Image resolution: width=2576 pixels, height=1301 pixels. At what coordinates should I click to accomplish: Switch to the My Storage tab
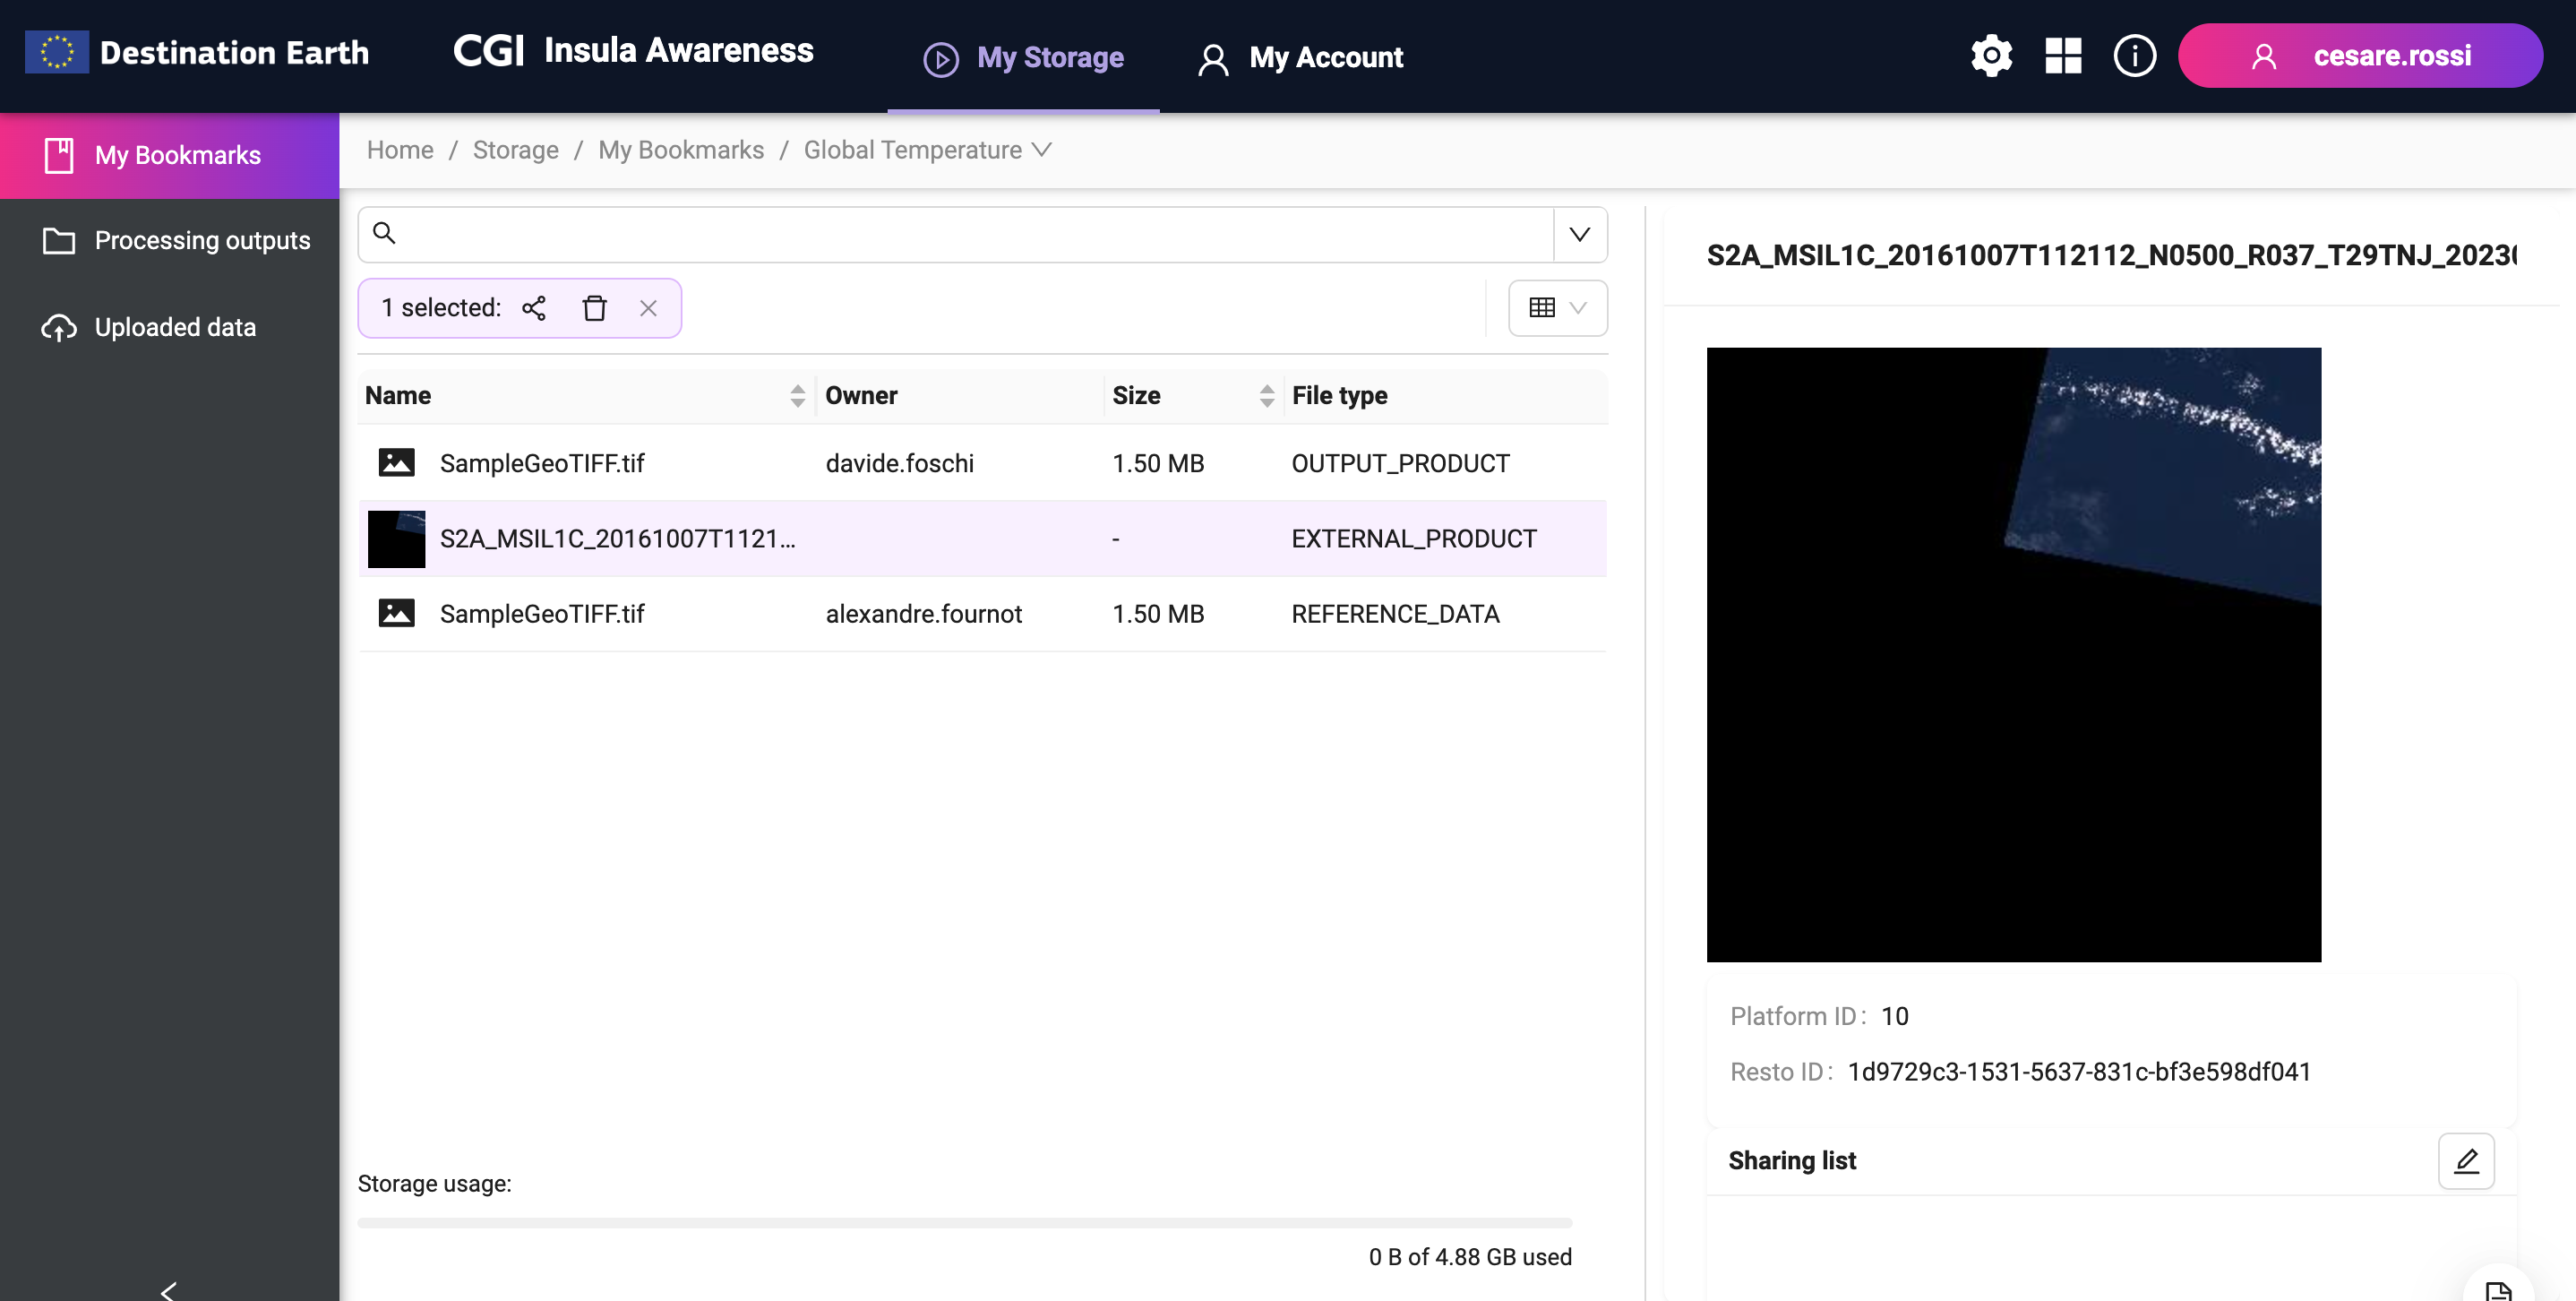coord(1024,57)
